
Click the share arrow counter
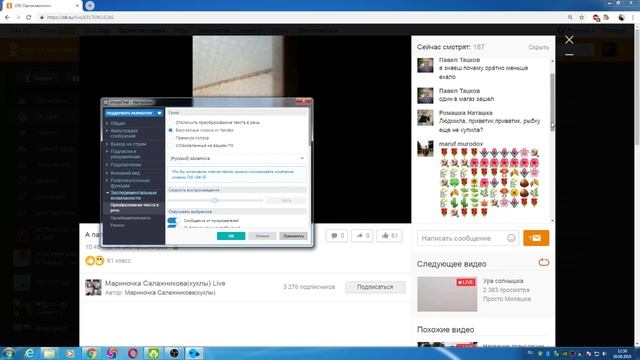point(362,236)
